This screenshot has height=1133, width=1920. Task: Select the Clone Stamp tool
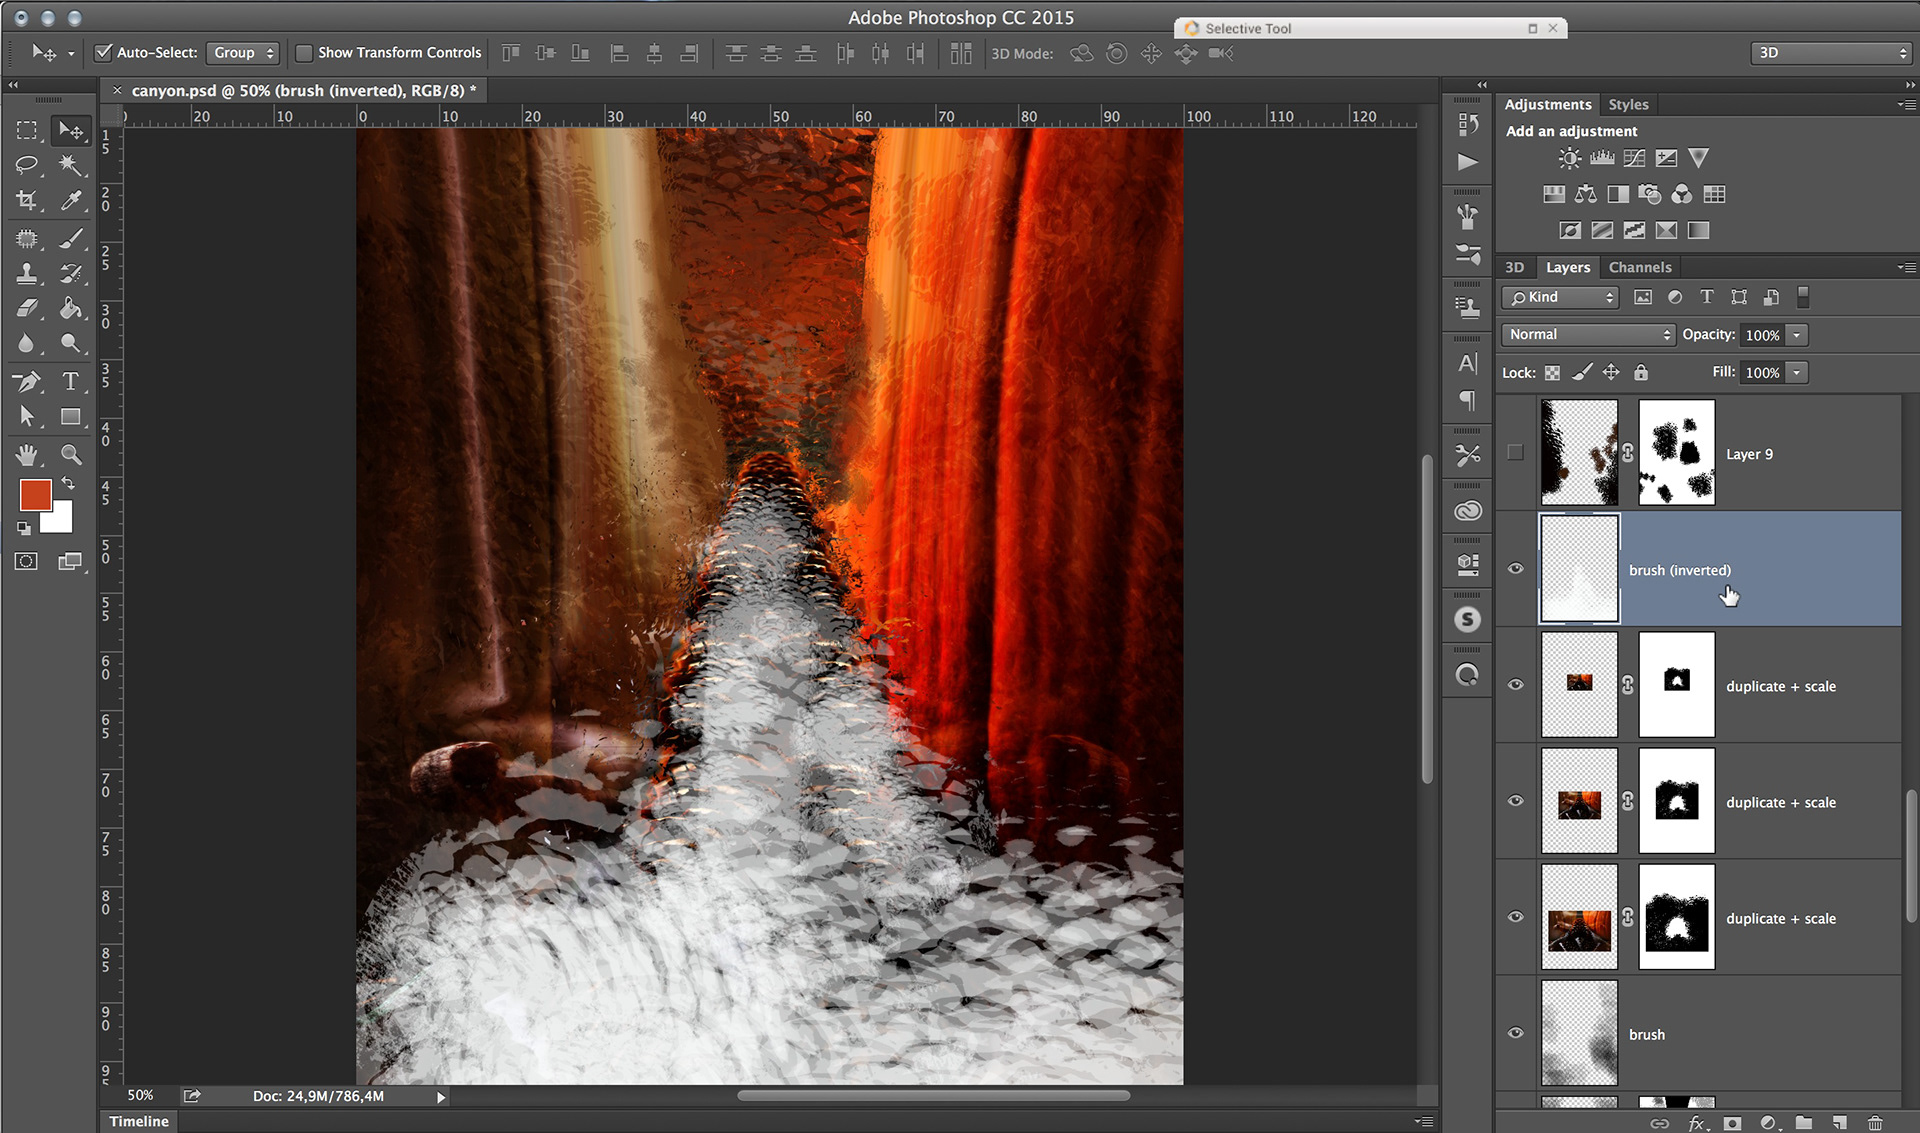pyautogui.click(x=27, y=273)
